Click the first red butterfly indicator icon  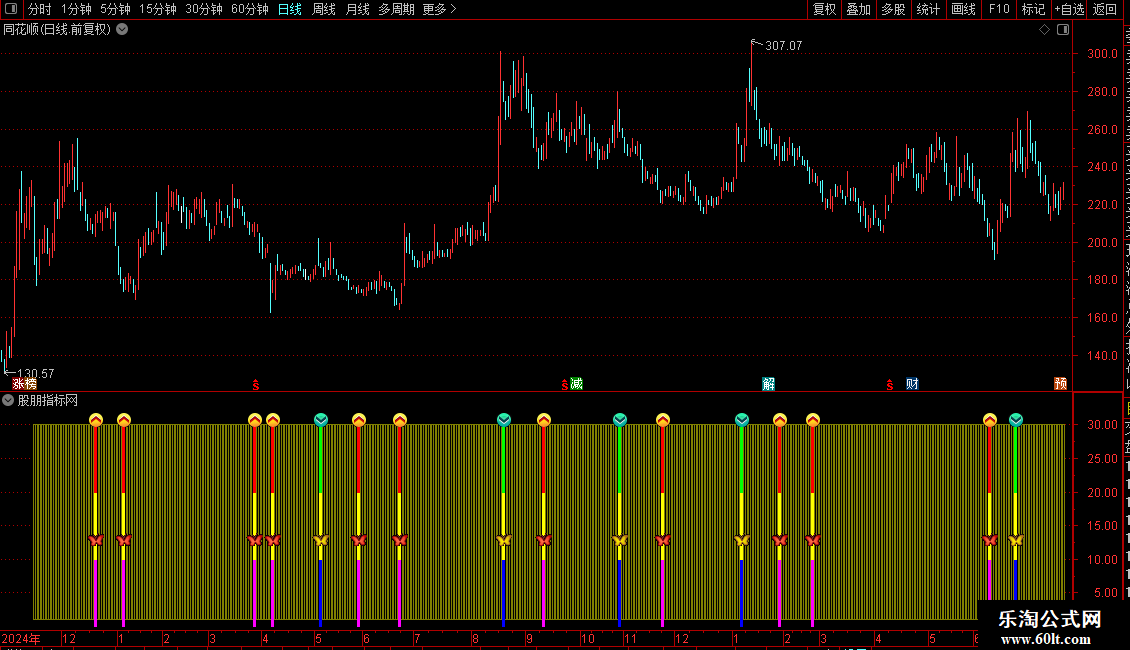[x=96, y=540]
